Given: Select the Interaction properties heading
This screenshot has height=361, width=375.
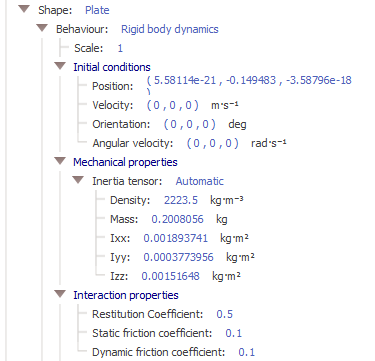Looking at the screenshot, I should coord(126,295).
